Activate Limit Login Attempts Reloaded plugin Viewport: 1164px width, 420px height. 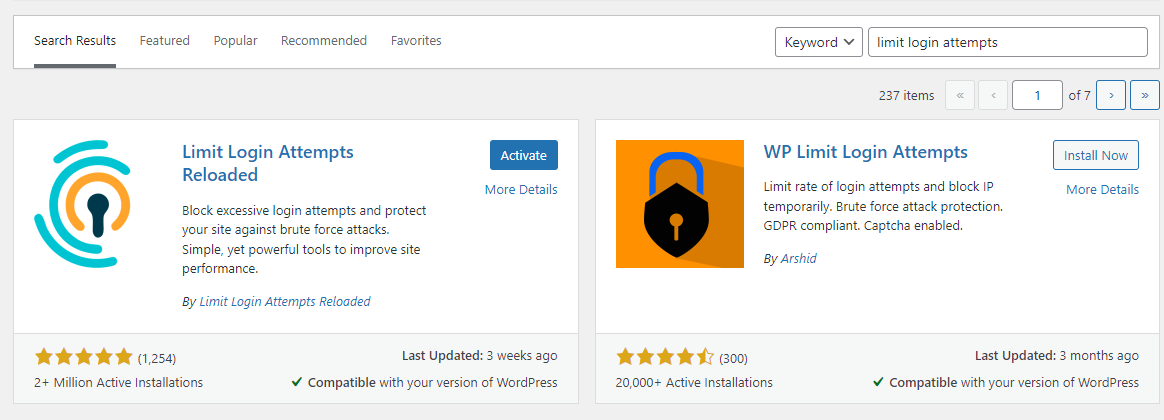click(523, 155)
